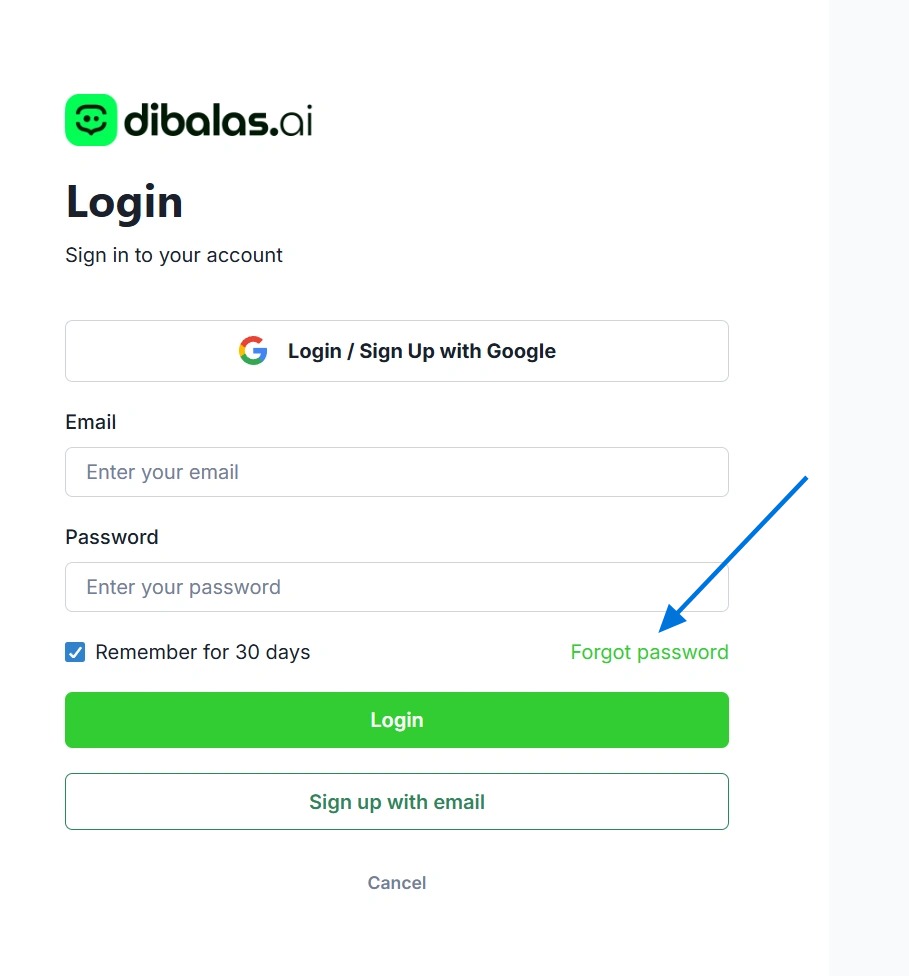Click the green dibalas chat-bubble logo icon
The width and height of the screenshot is (909, 976).
91,120
